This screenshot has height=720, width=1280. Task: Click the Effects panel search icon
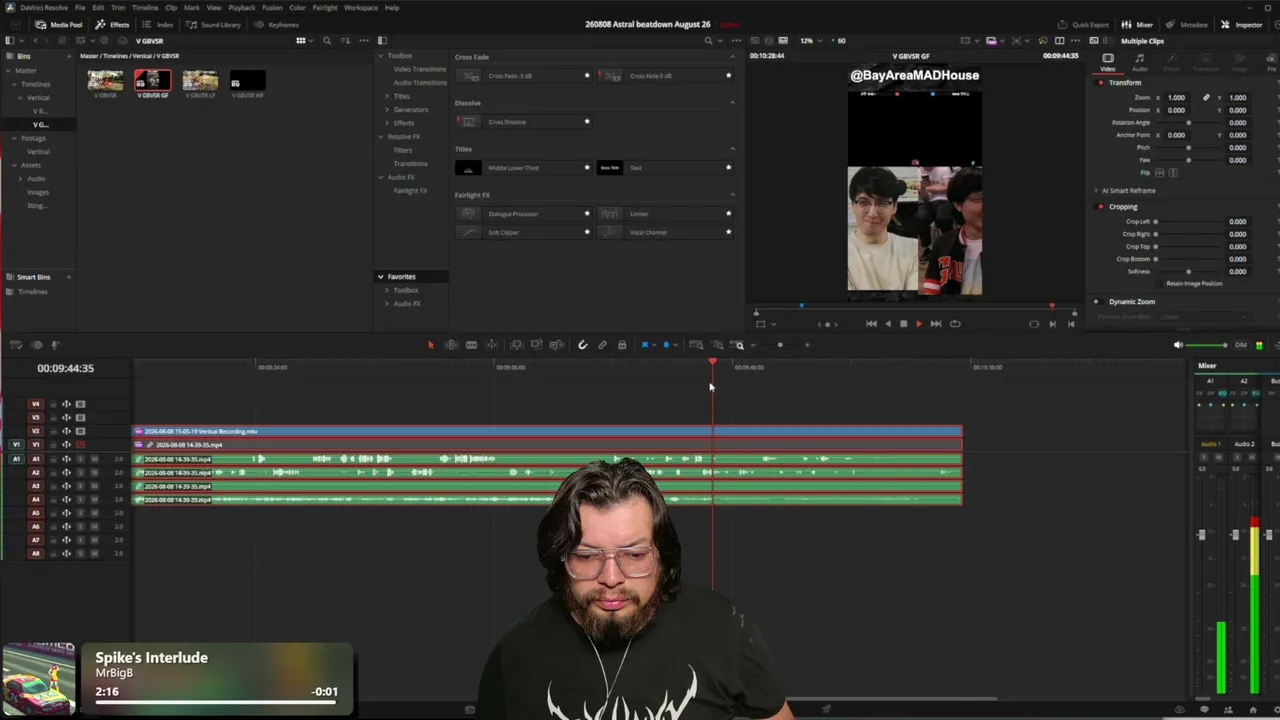(708, 41)
